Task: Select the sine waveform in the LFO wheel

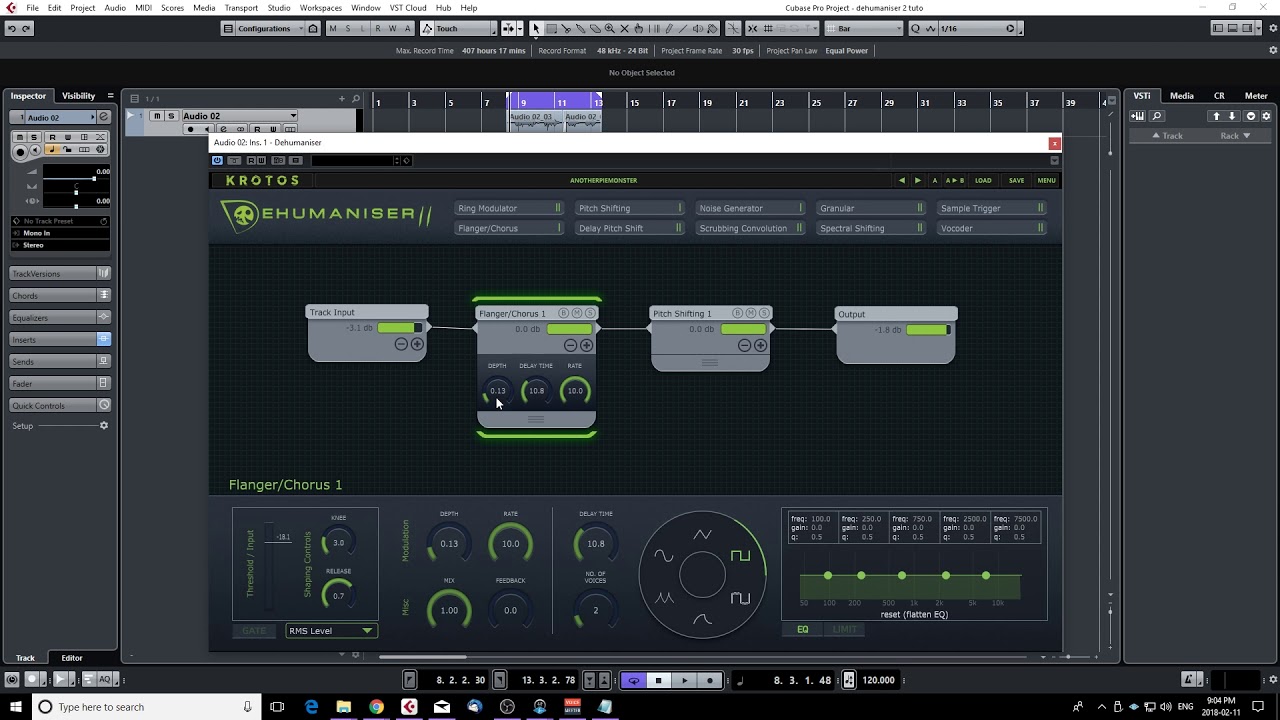Action: coord(664,556)
